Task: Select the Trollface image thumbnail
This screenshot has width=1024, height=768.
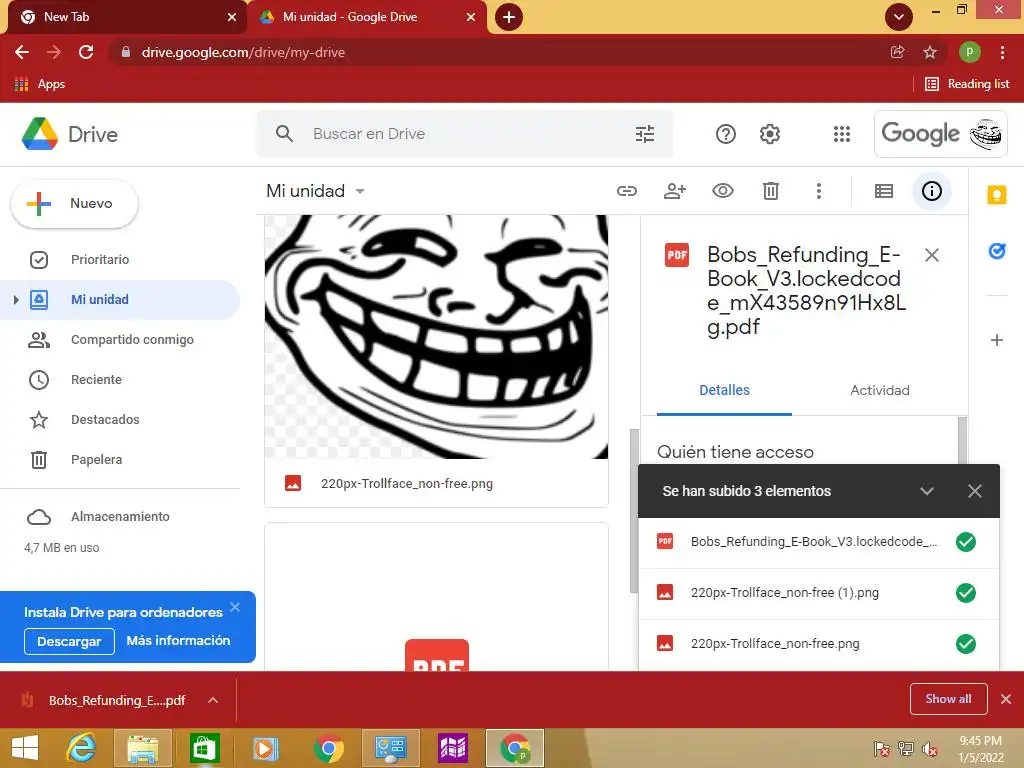Action: coord(436,337)
